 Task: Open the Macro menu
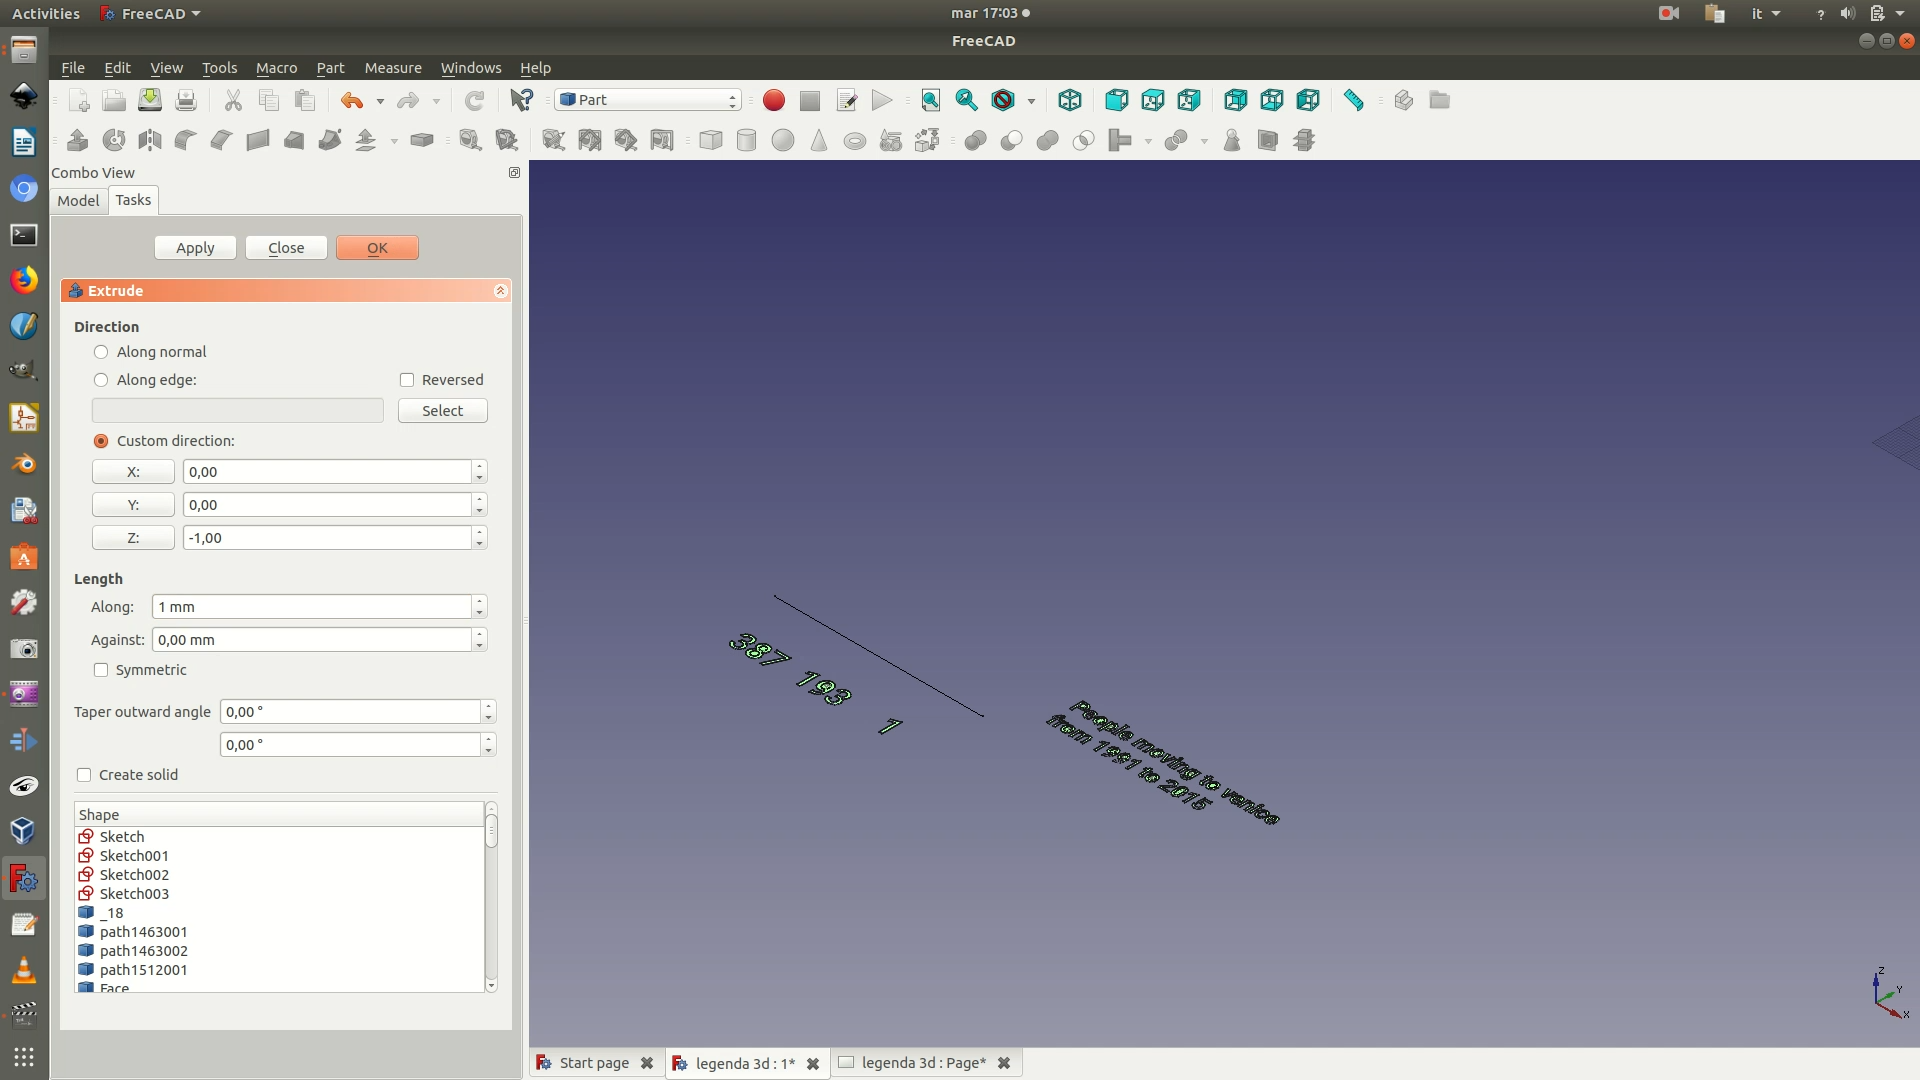[x=276, y=68]
